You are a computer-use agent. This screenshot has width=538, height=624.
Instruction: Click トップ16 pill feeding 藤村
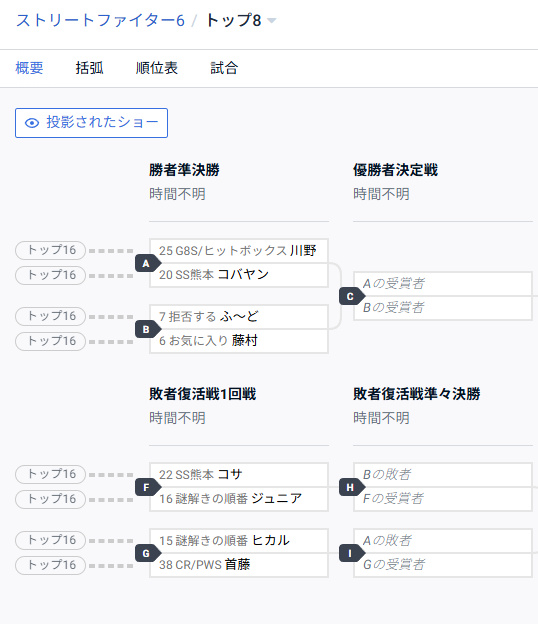51,341
